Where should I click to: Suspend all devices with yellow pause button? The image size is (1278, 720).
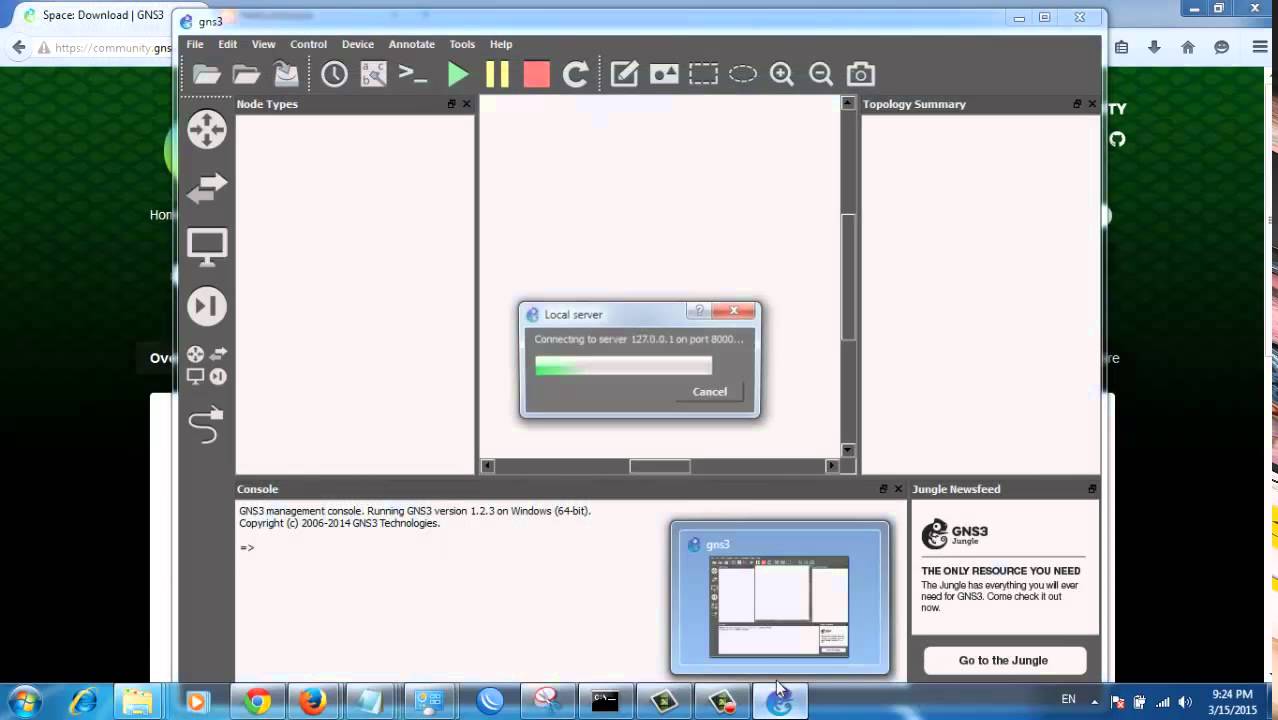click(x=497, y=74)
